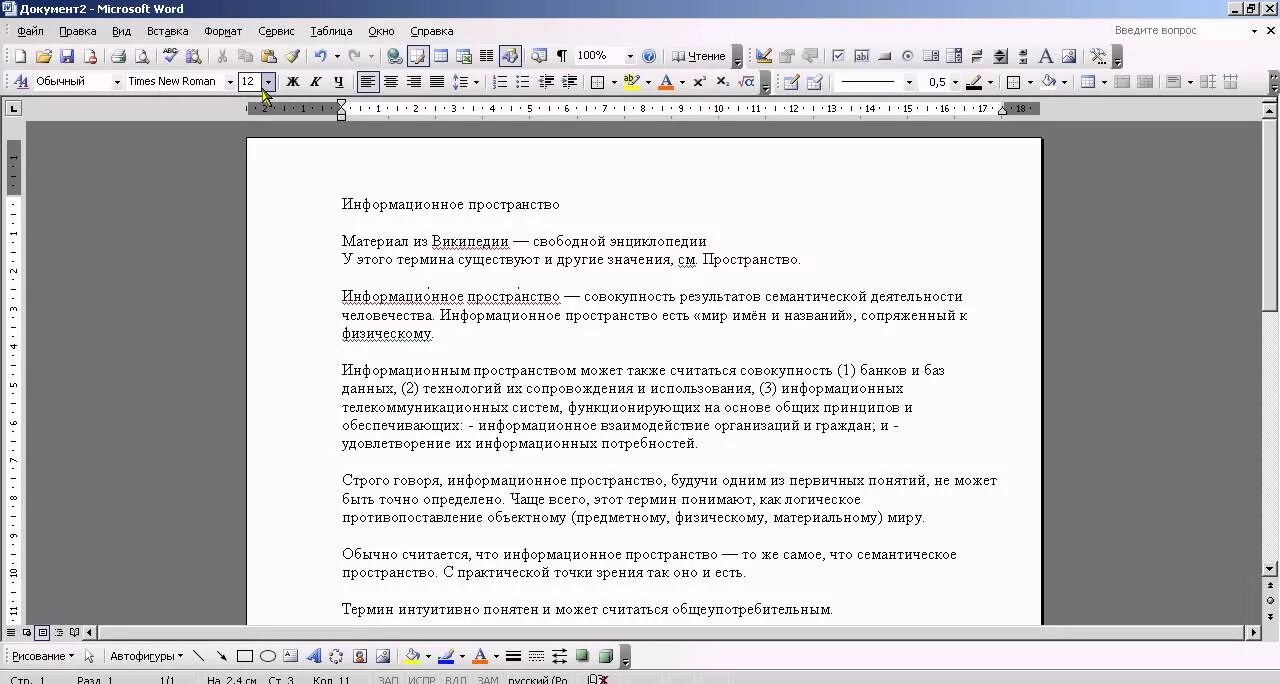The image size is (1280, 684).
Task: Open the Формат menu
Action: pyautogui.click(x=223, y=31)
